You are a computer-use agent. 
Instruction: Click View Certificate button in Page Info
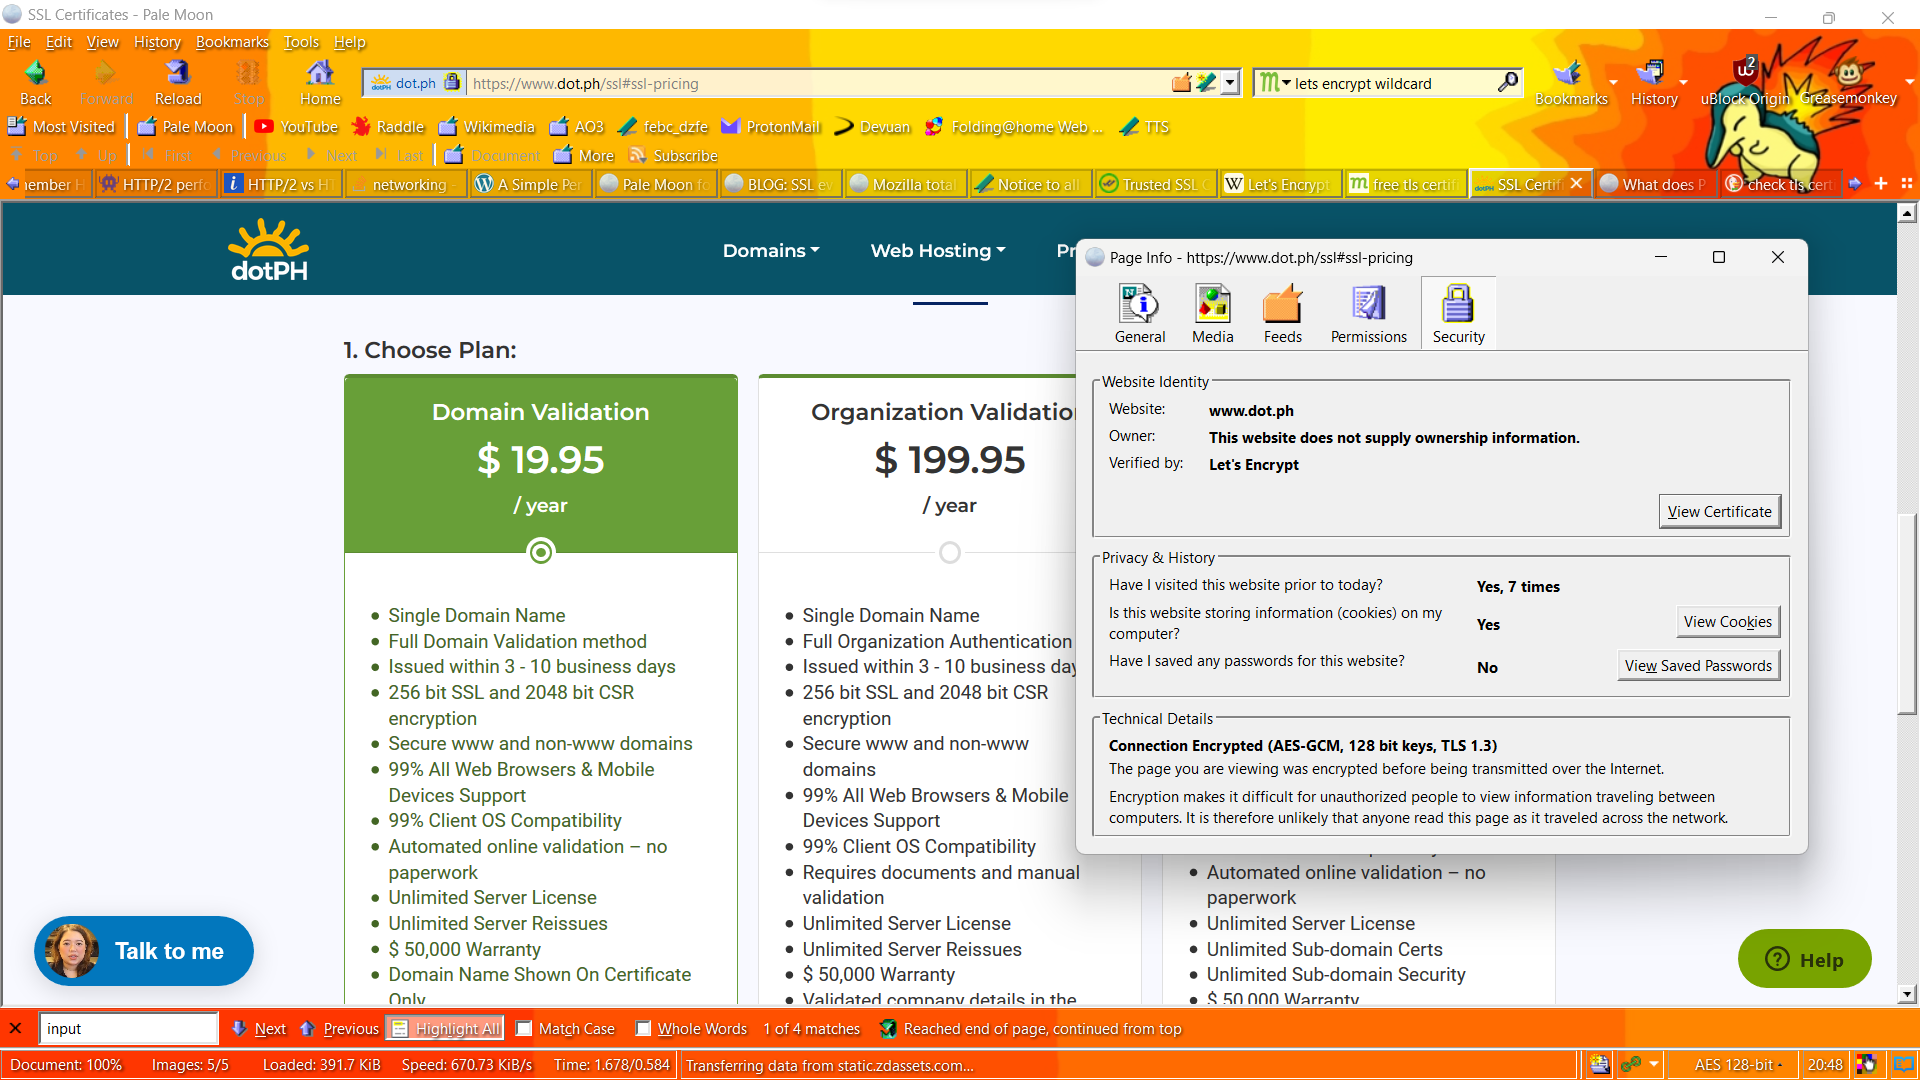click(x=1720, y=512)
